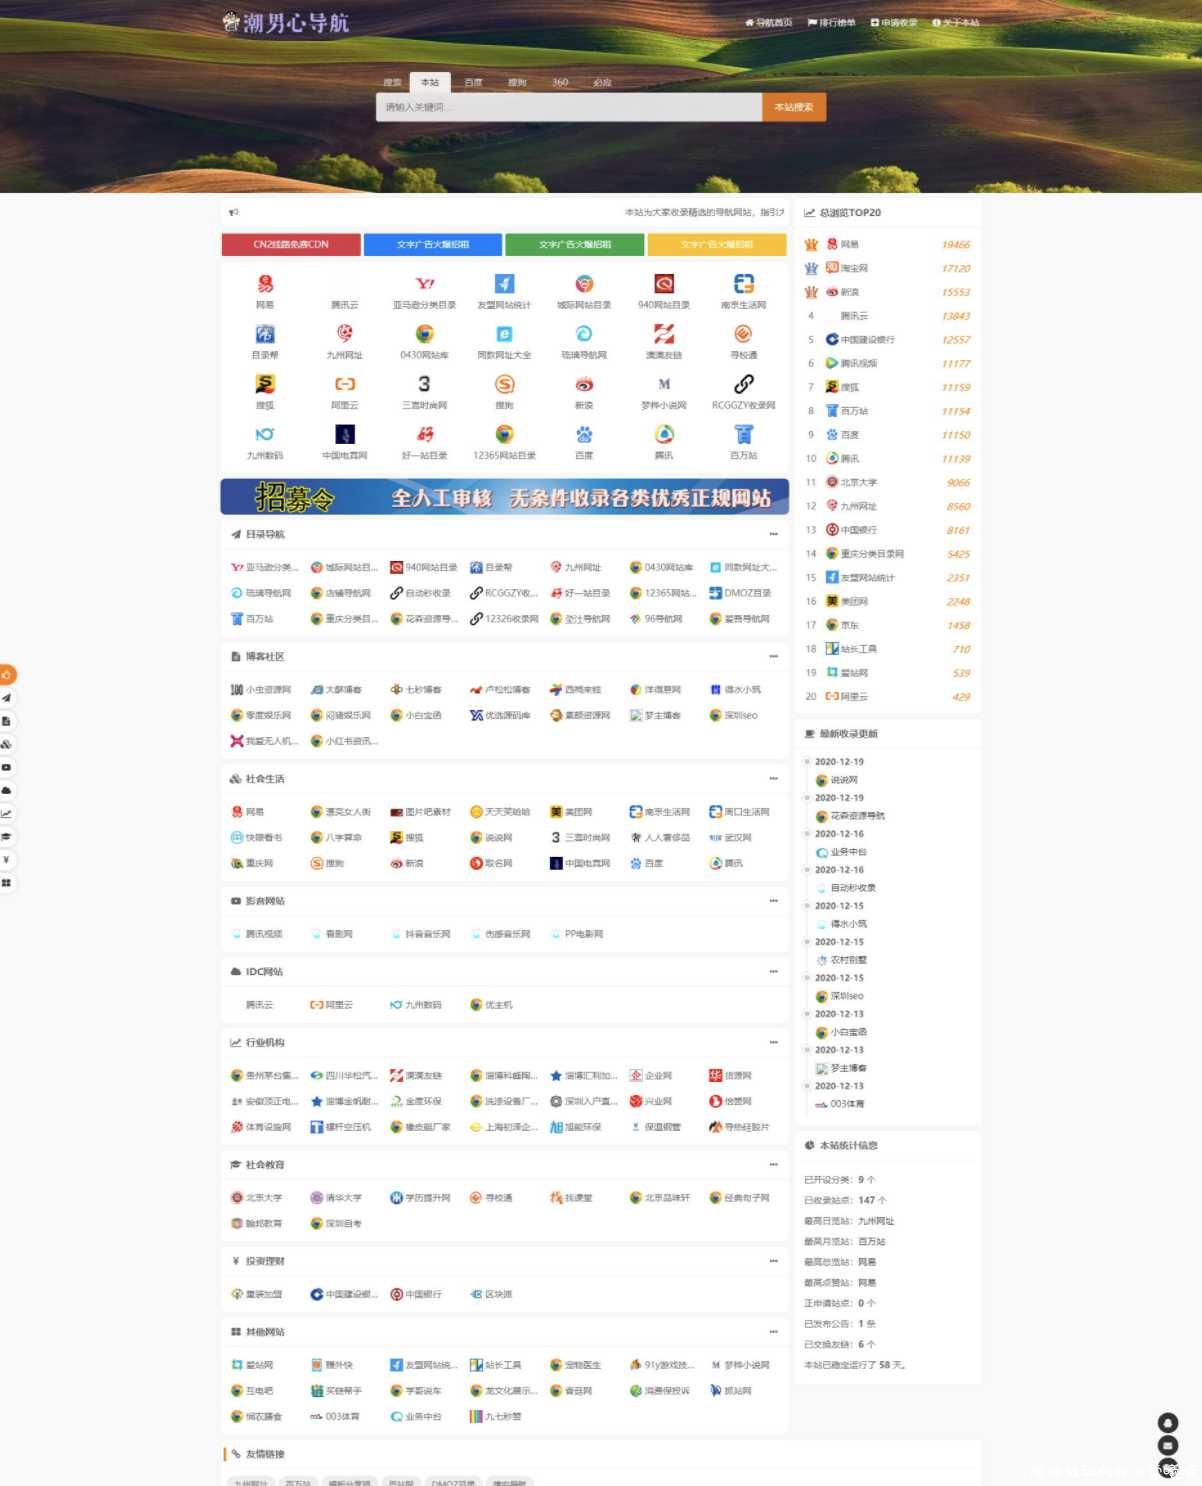Open the 招募令 recruitment banner

pyautogui.click(x=505, y=497)
